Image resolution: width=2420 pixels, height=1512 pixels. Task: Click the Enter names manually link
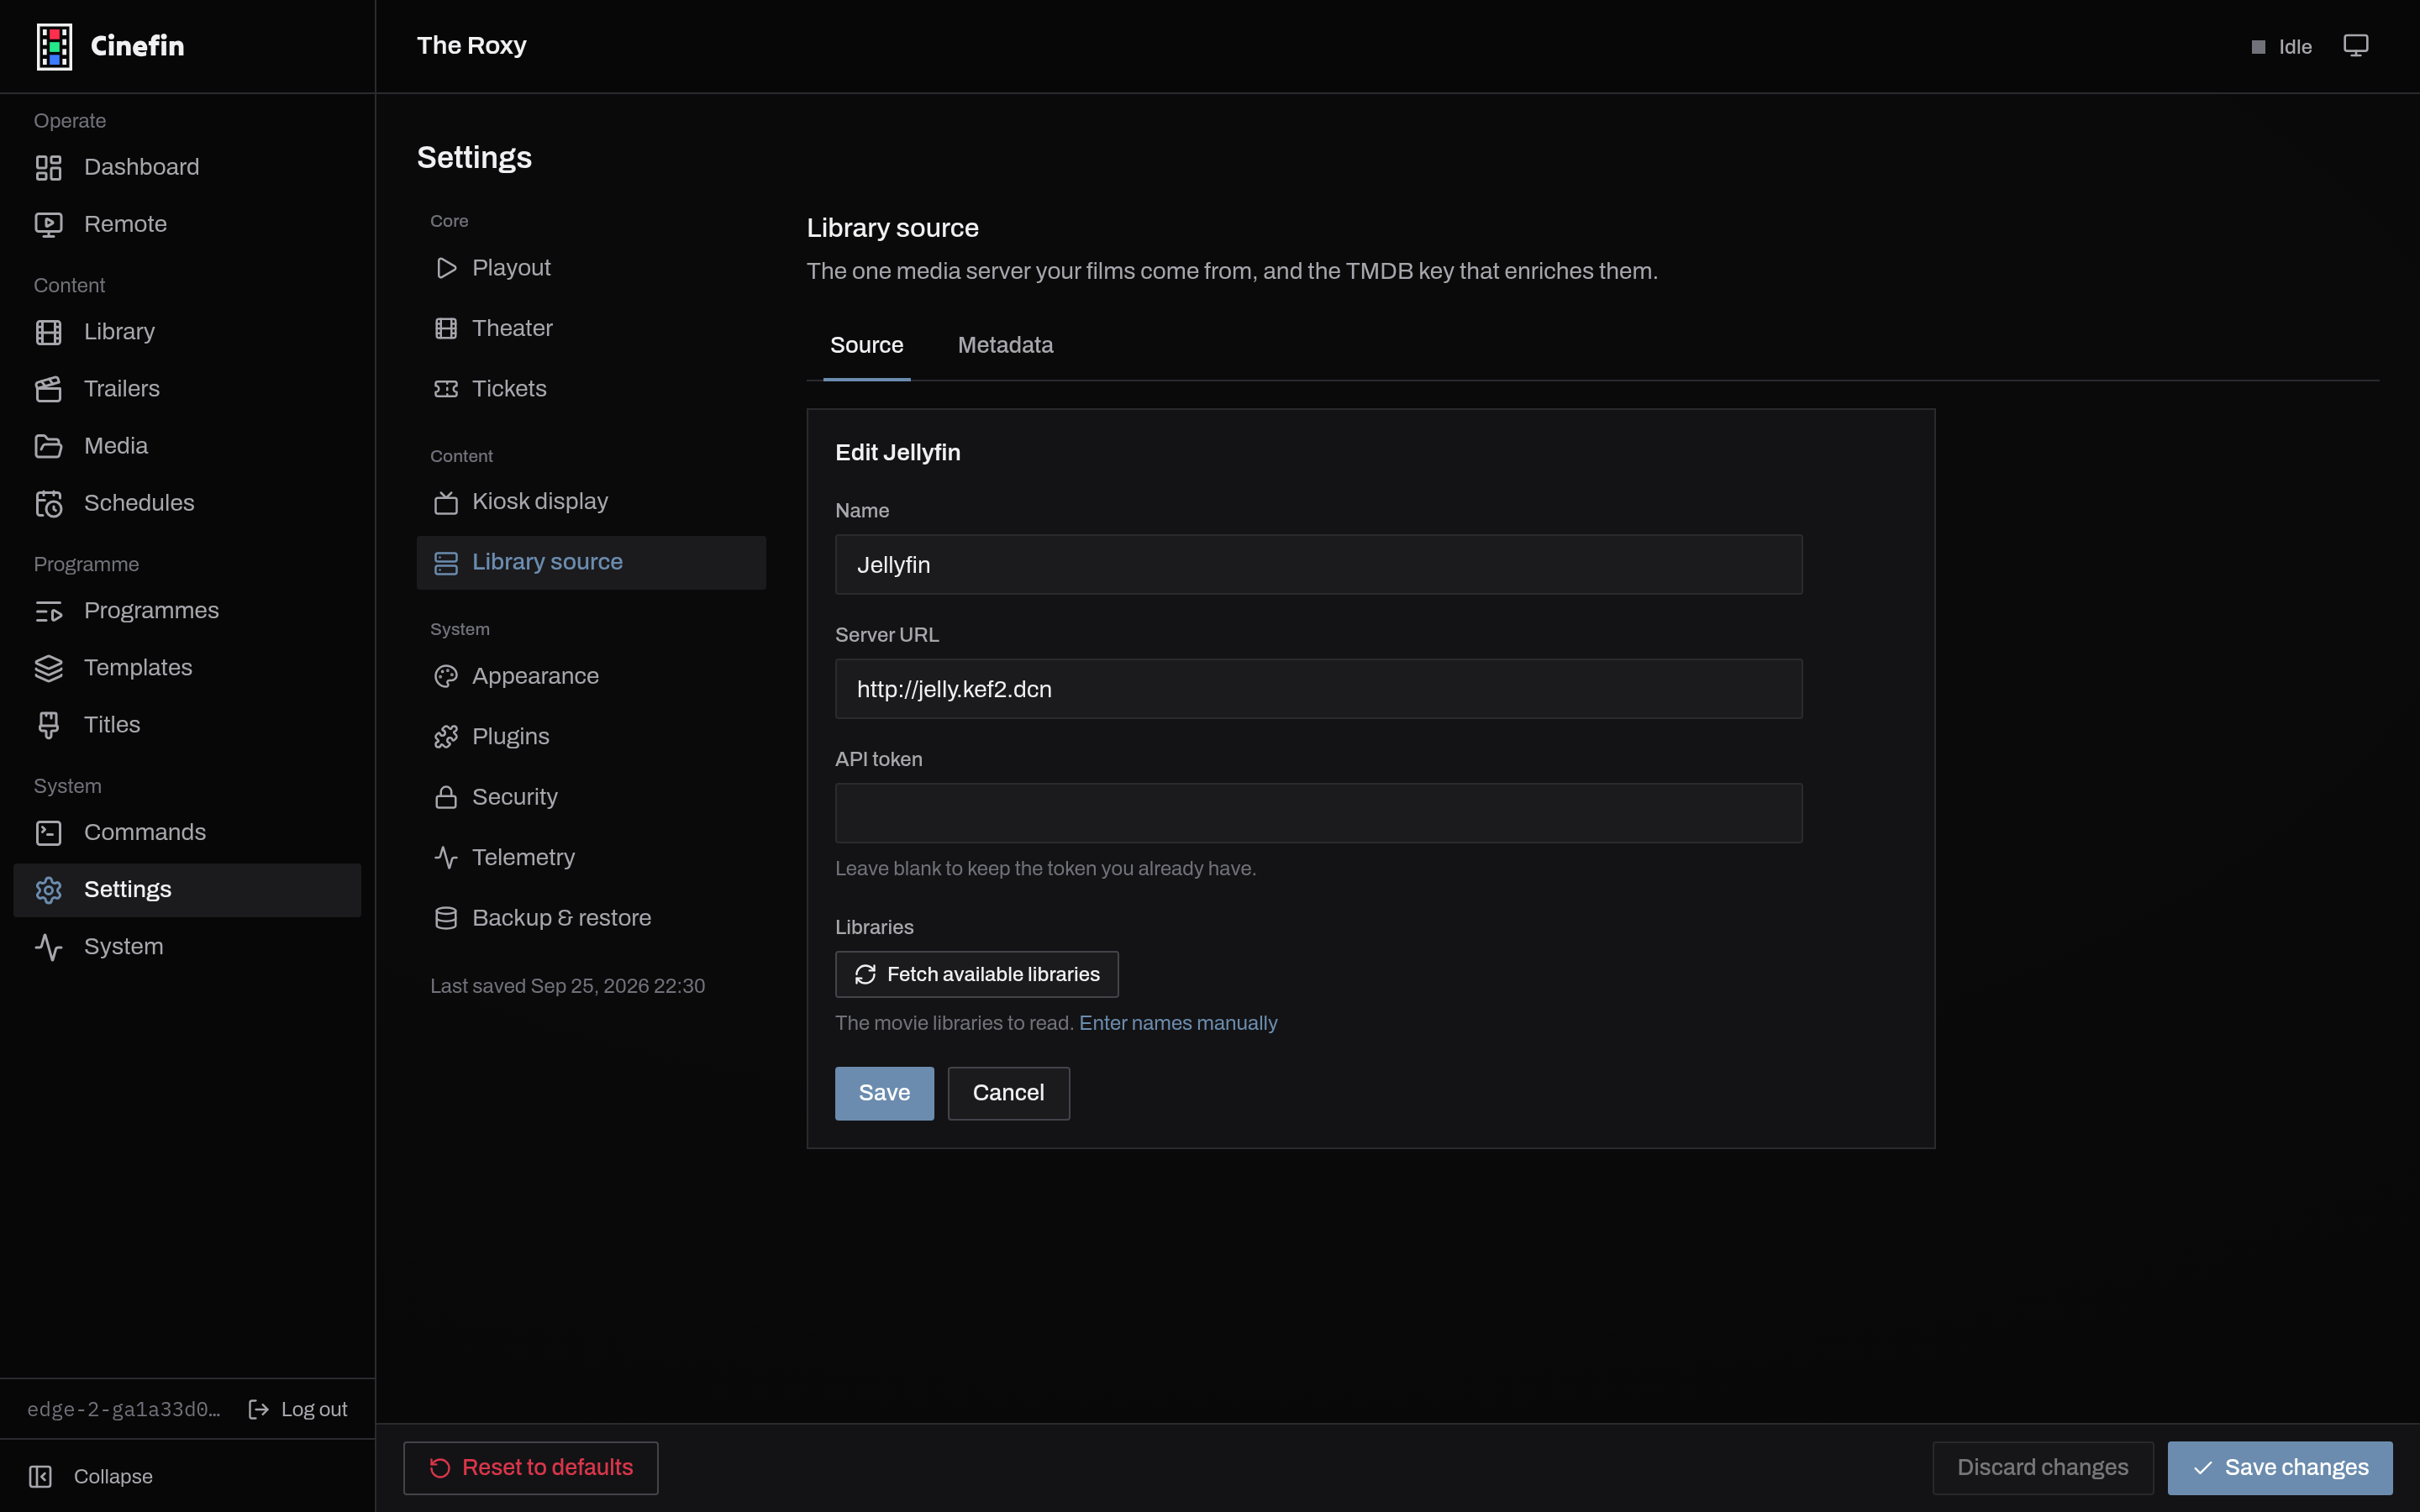(1178, 1023)
